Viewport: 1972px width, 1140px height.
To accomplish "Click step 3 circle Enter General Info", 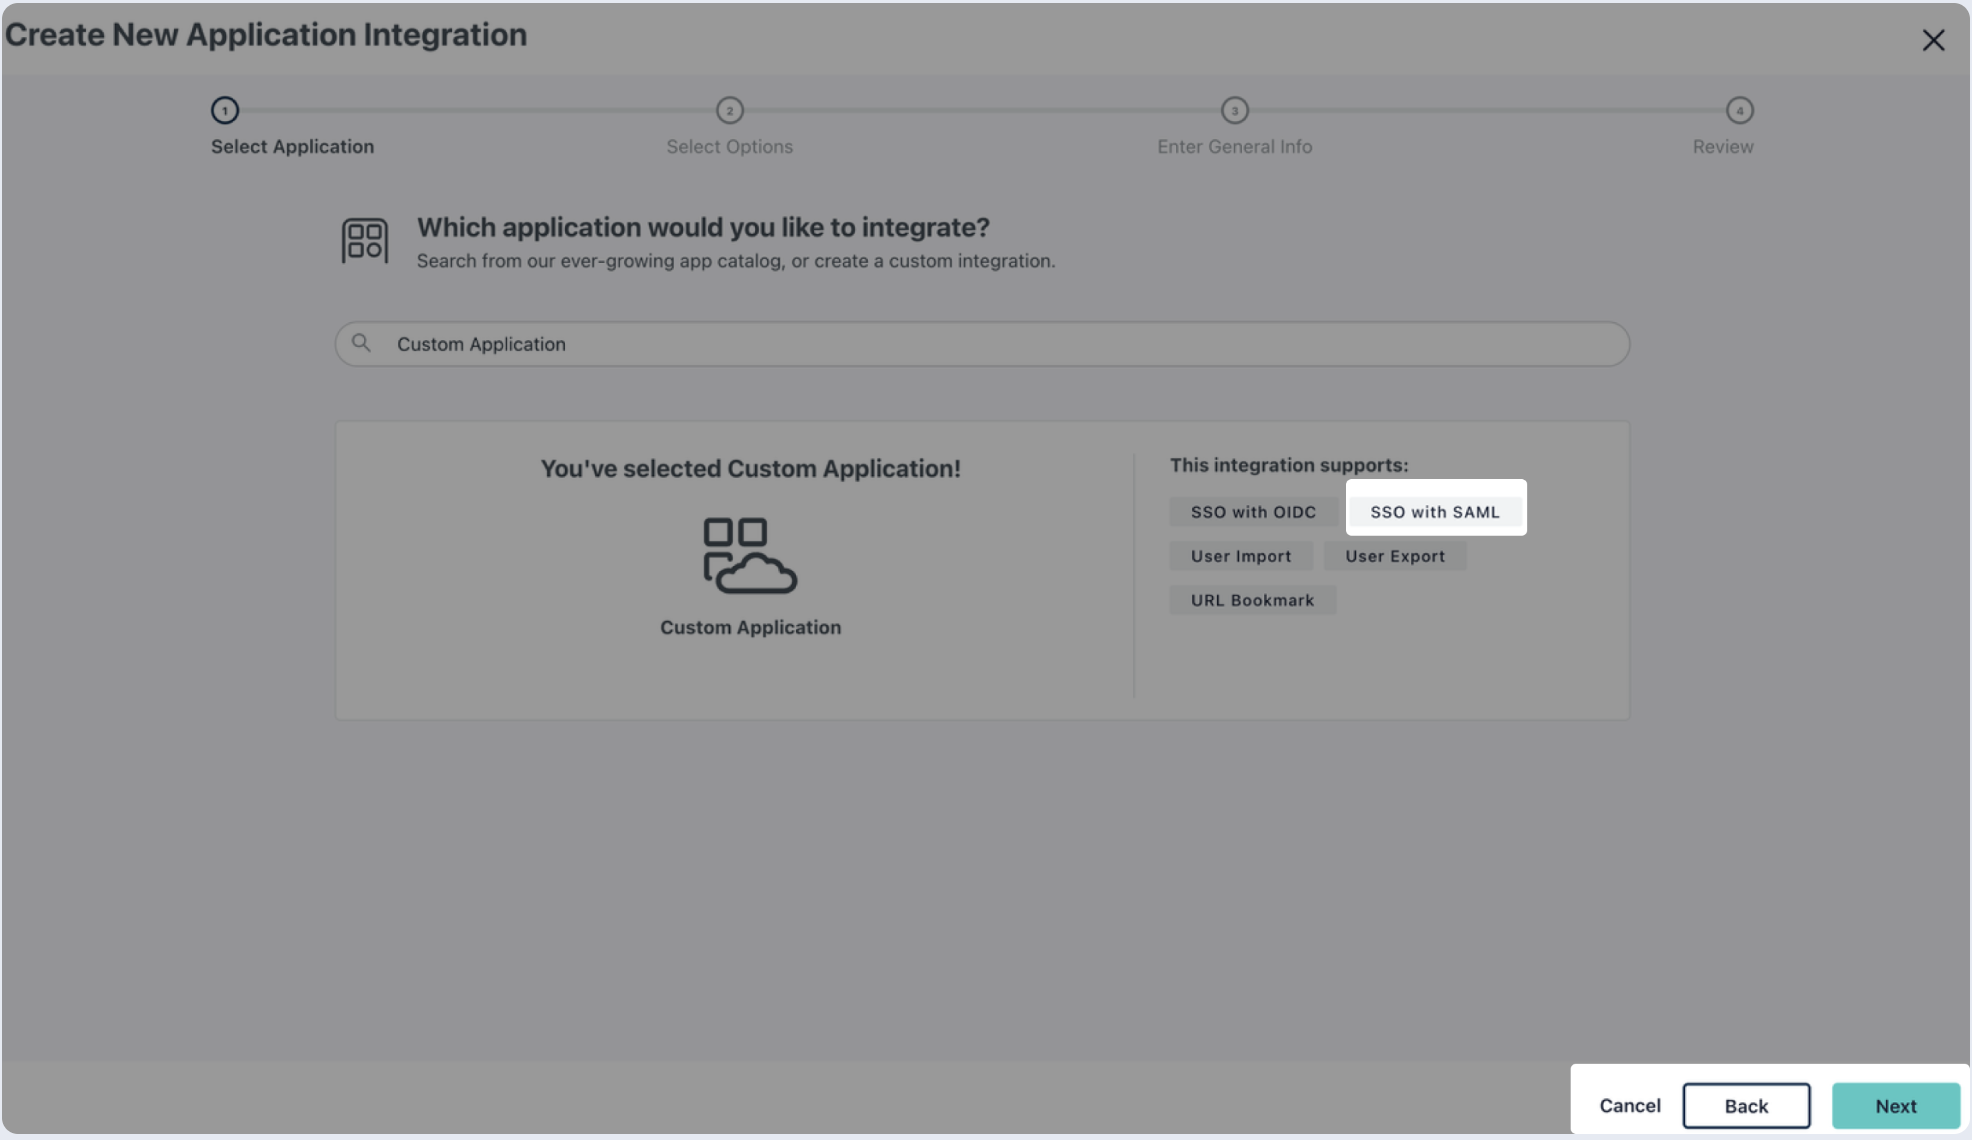I will 1235,110.
